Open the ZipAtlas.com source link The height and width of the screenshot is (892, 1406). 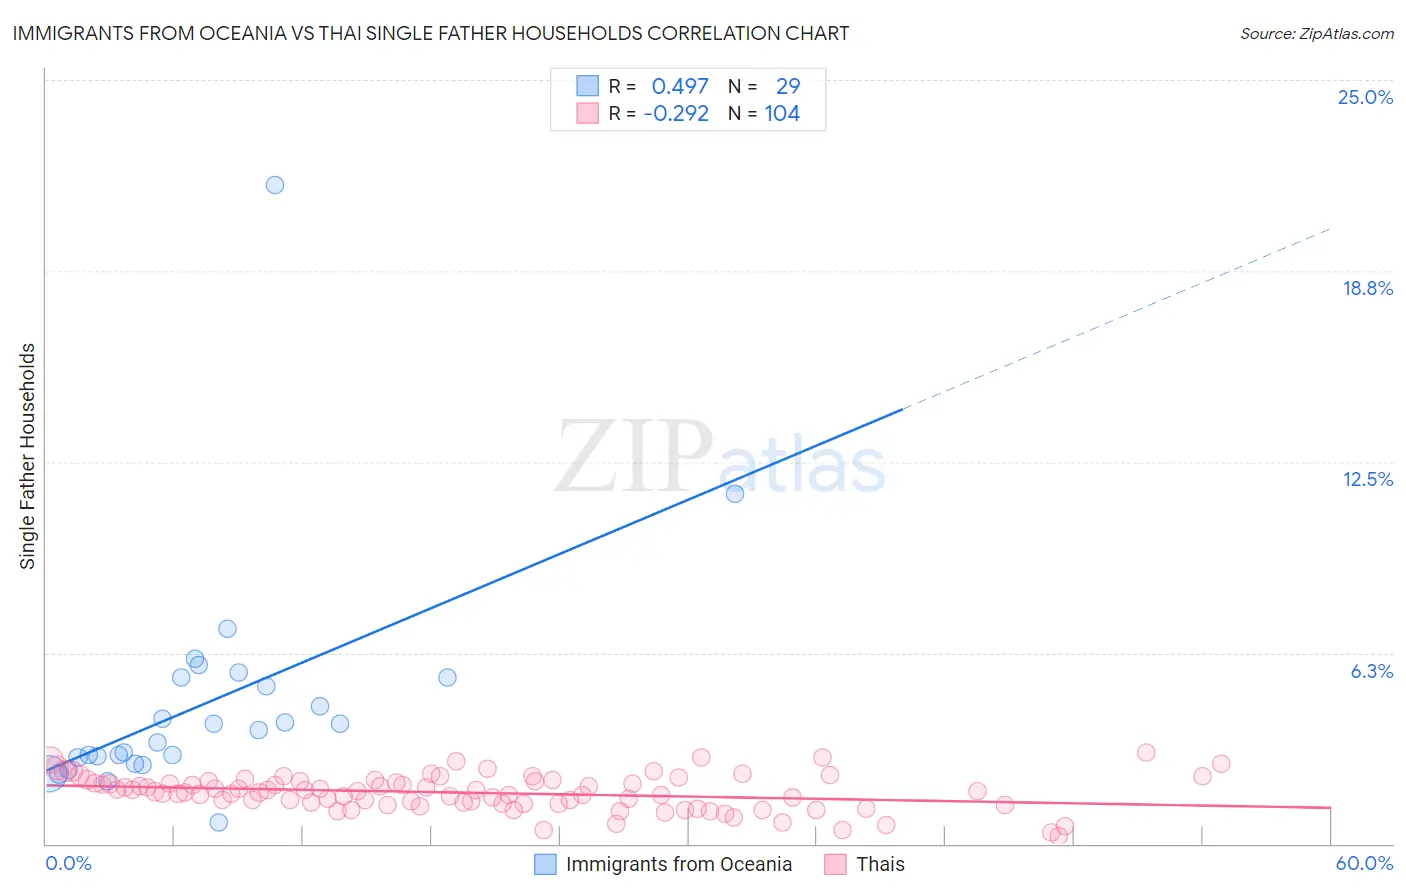[1317, 33]
